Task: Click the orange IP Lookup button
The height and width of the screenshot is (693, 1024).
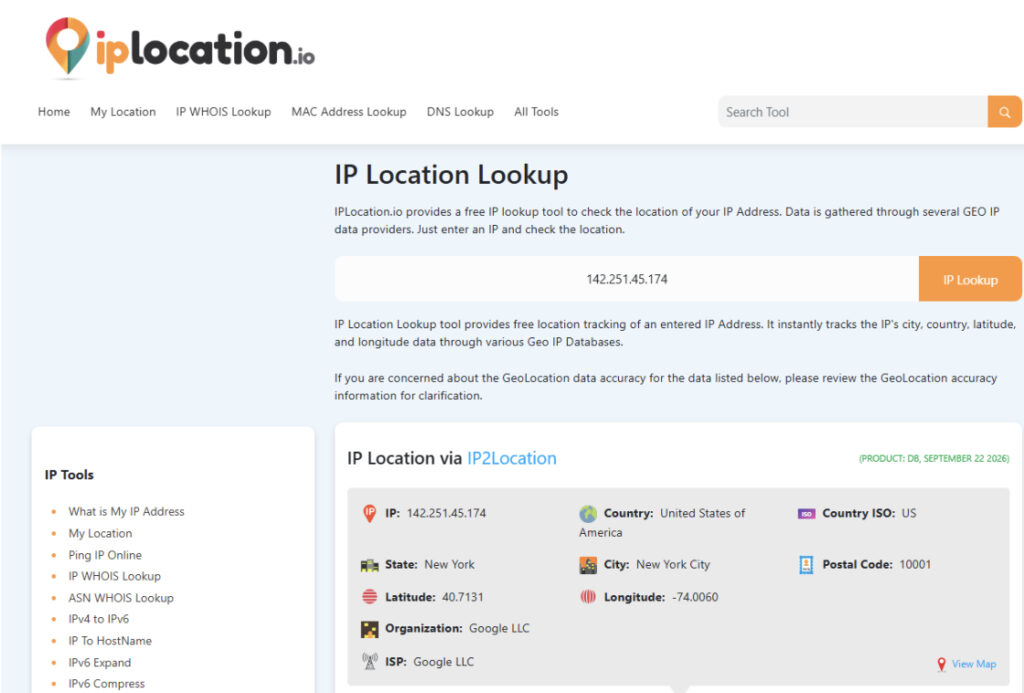Action: [x=970, y=280]
